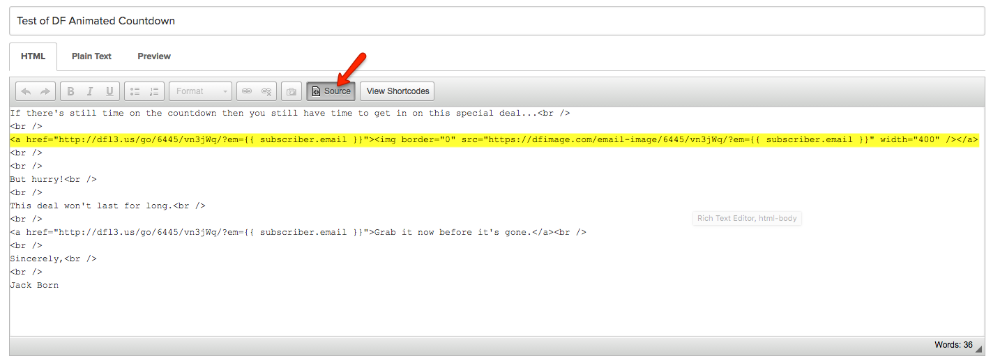Click the Unlink icon
The image size is (1000, 363).
click(267, 91)
